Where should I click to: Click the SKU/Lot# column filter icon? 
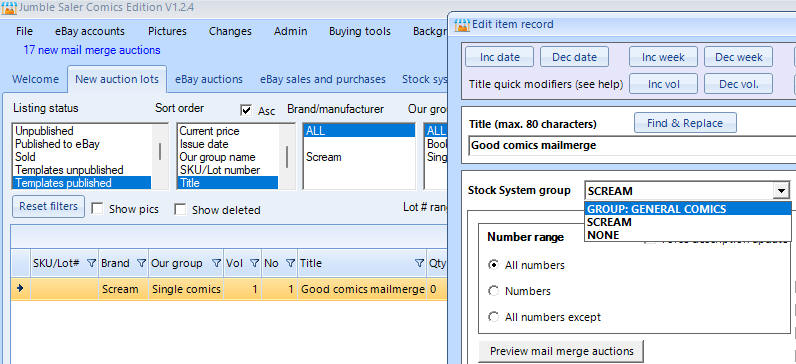(91, 263)
